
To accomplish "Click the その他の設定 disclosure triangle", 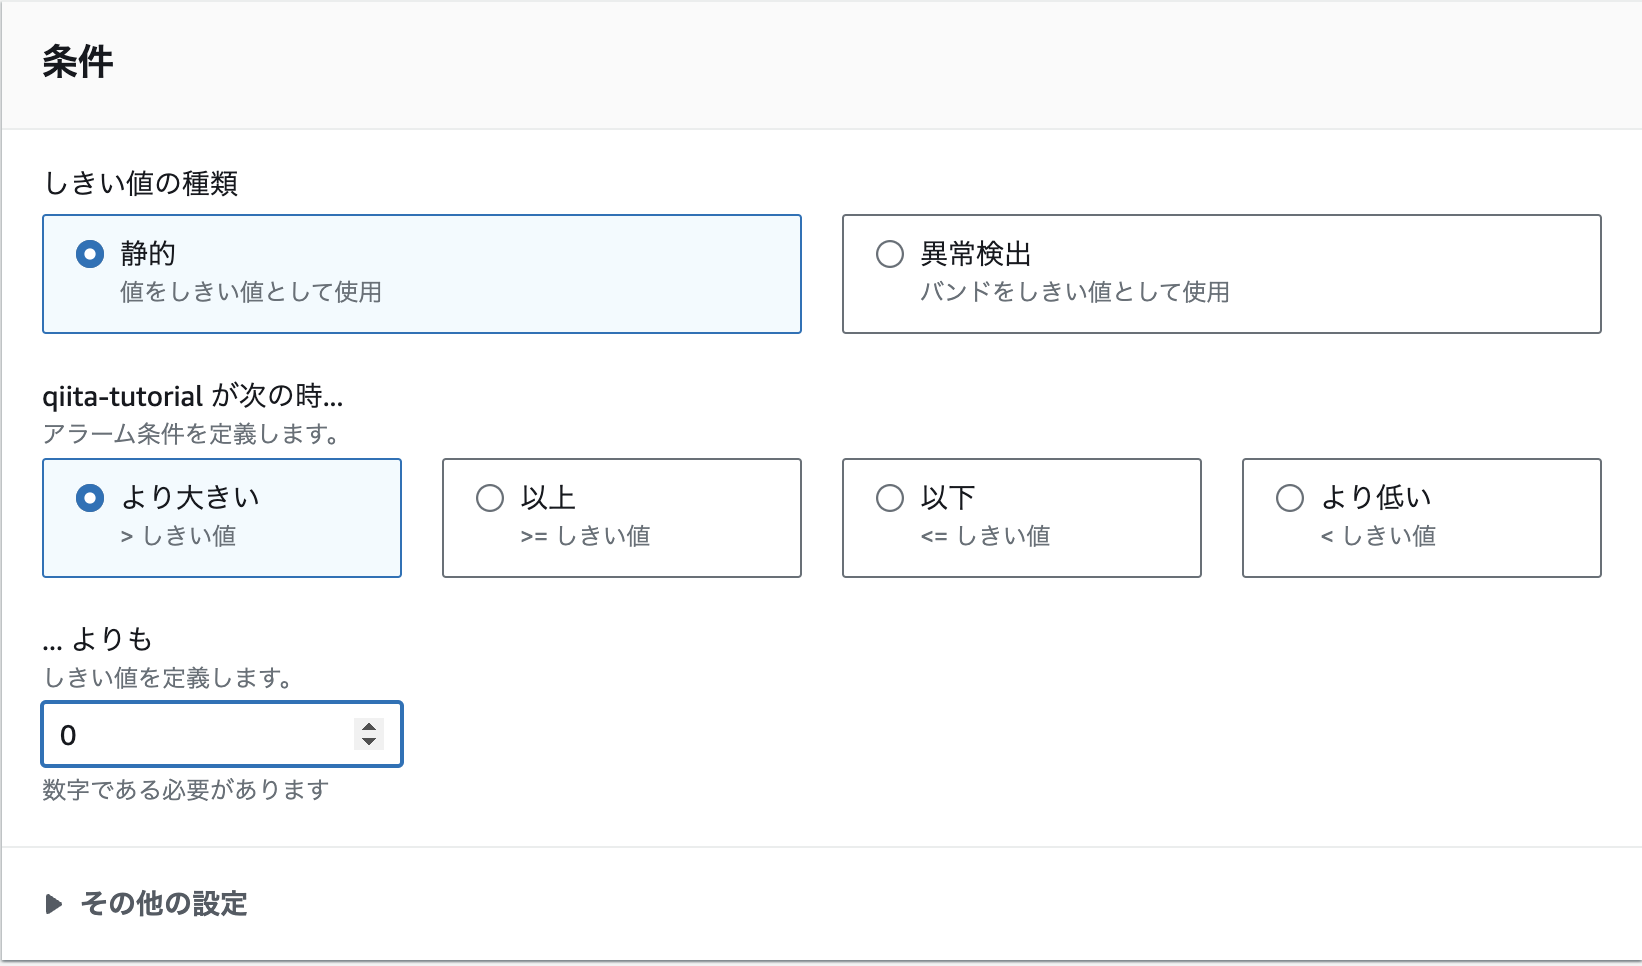I will pos(52,904).
